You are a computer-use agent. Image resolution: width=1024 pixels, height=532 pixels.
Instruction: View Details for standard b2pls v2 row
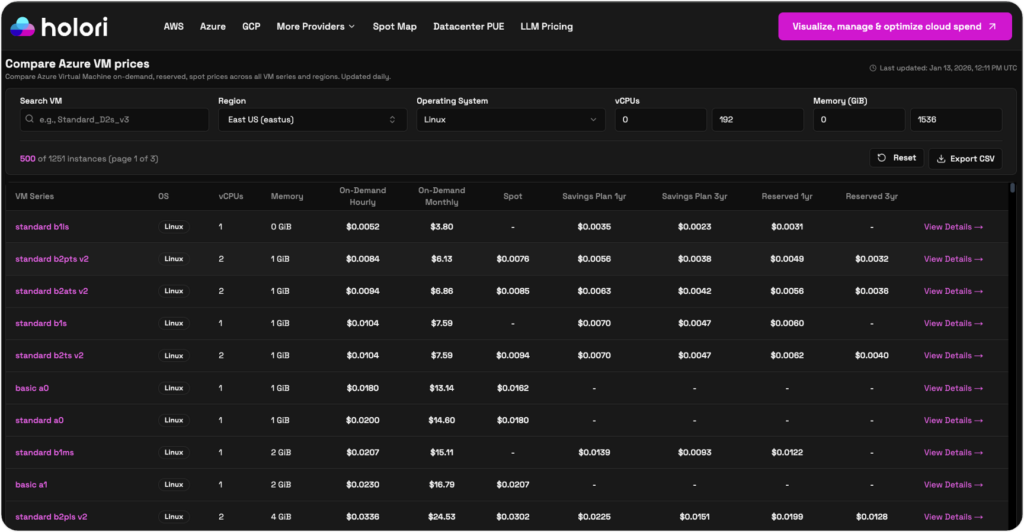click(953, 517)
